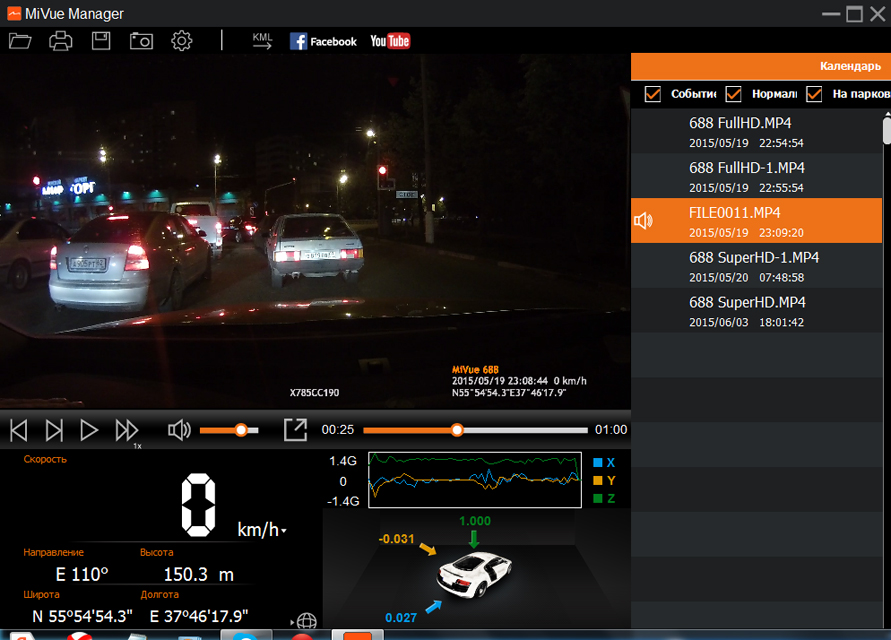The height and width of the screenshot is (640, 891).
Task: Mute audio with the speaker icon
Action: click(179, 430)
